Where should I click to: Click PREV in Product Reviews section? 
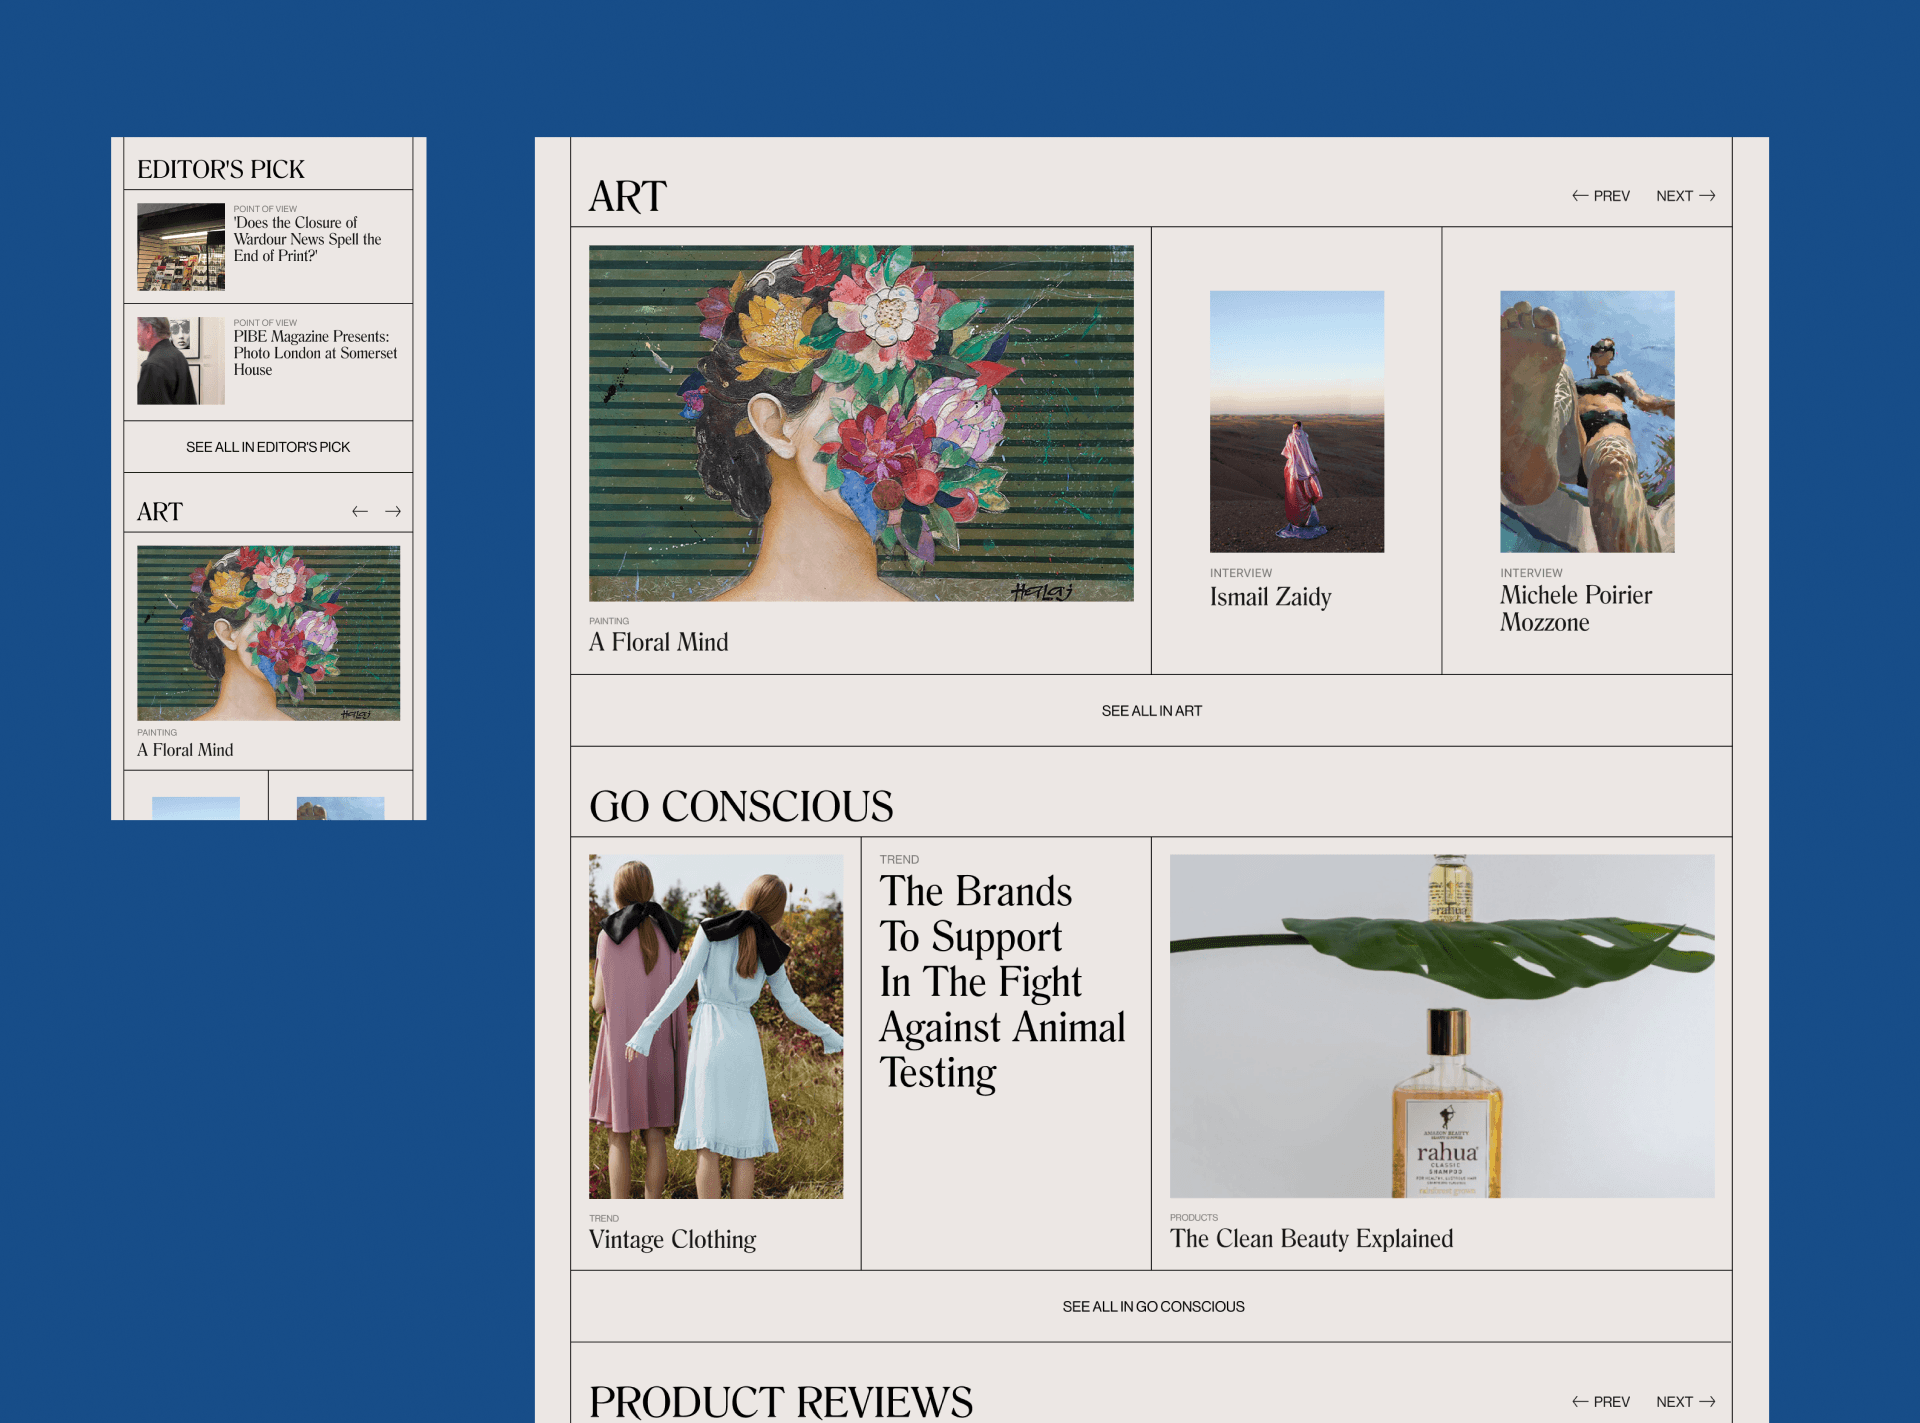1600,1401
